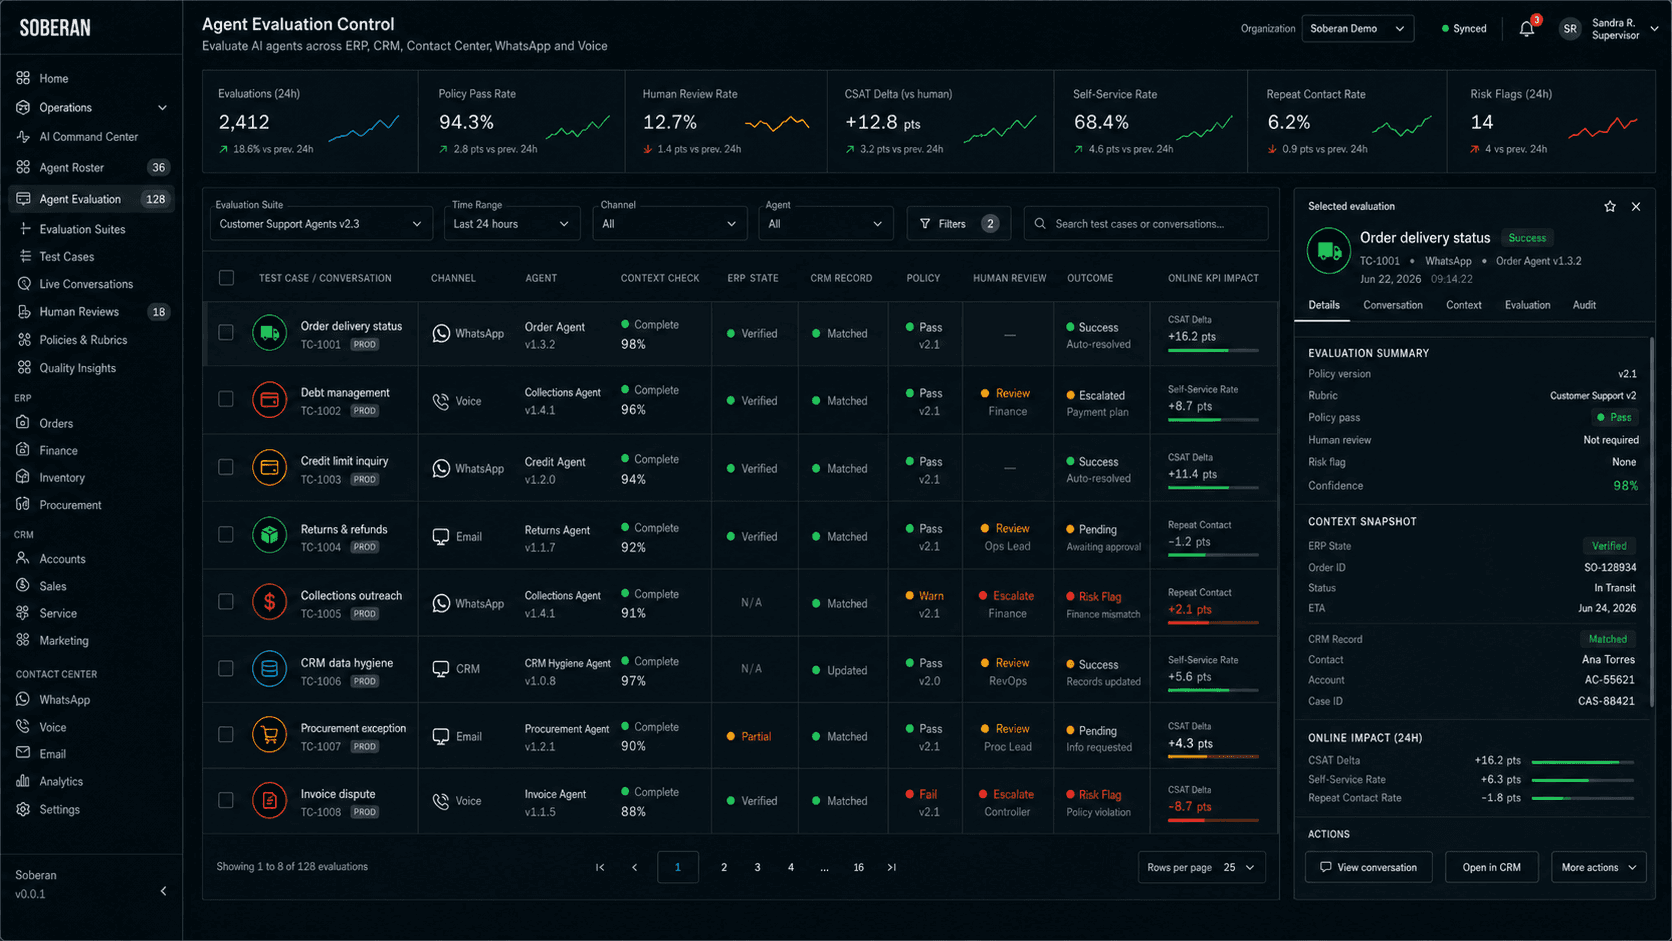Click the Self-Service Rate impact bar in Online Impact
The image size is (1672, 941).
pos(1583,780)
